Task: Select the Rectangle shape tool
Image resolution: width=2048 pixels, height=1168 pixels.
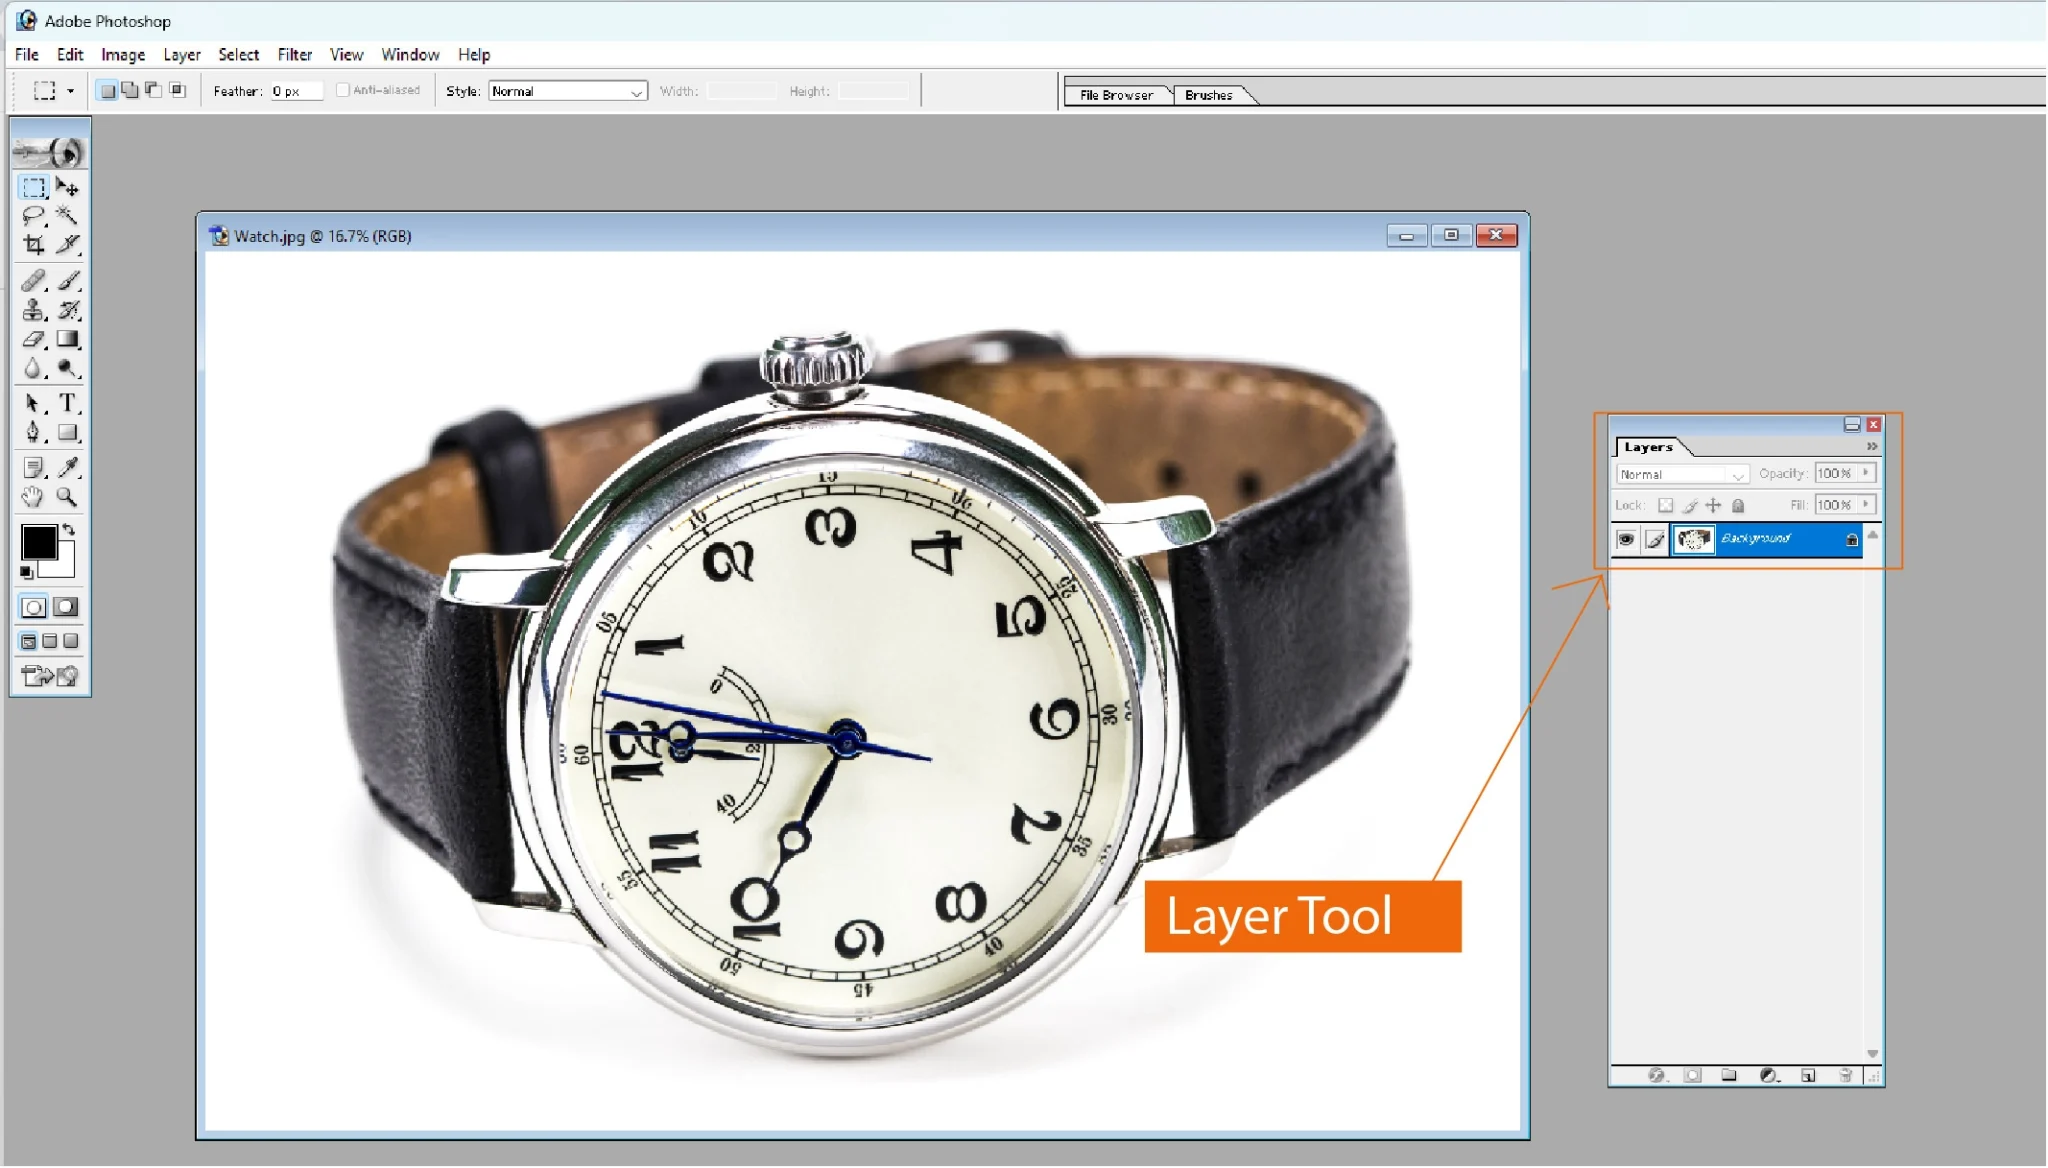Action: point(67,432)
